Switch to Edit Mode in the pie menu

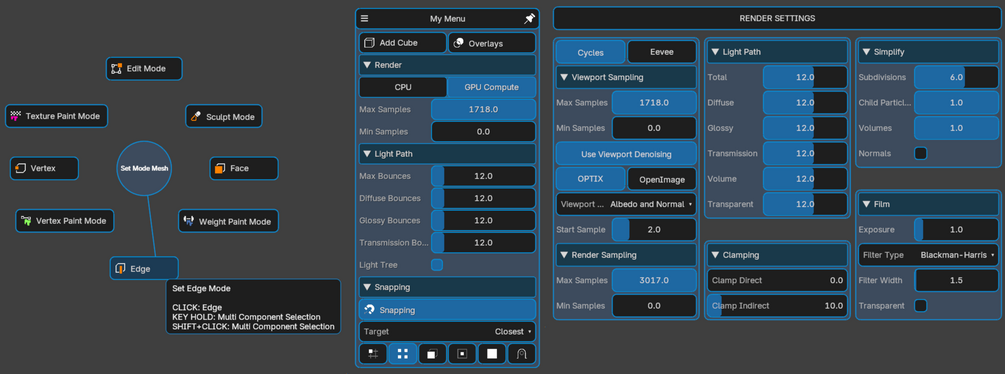[144, 69]
